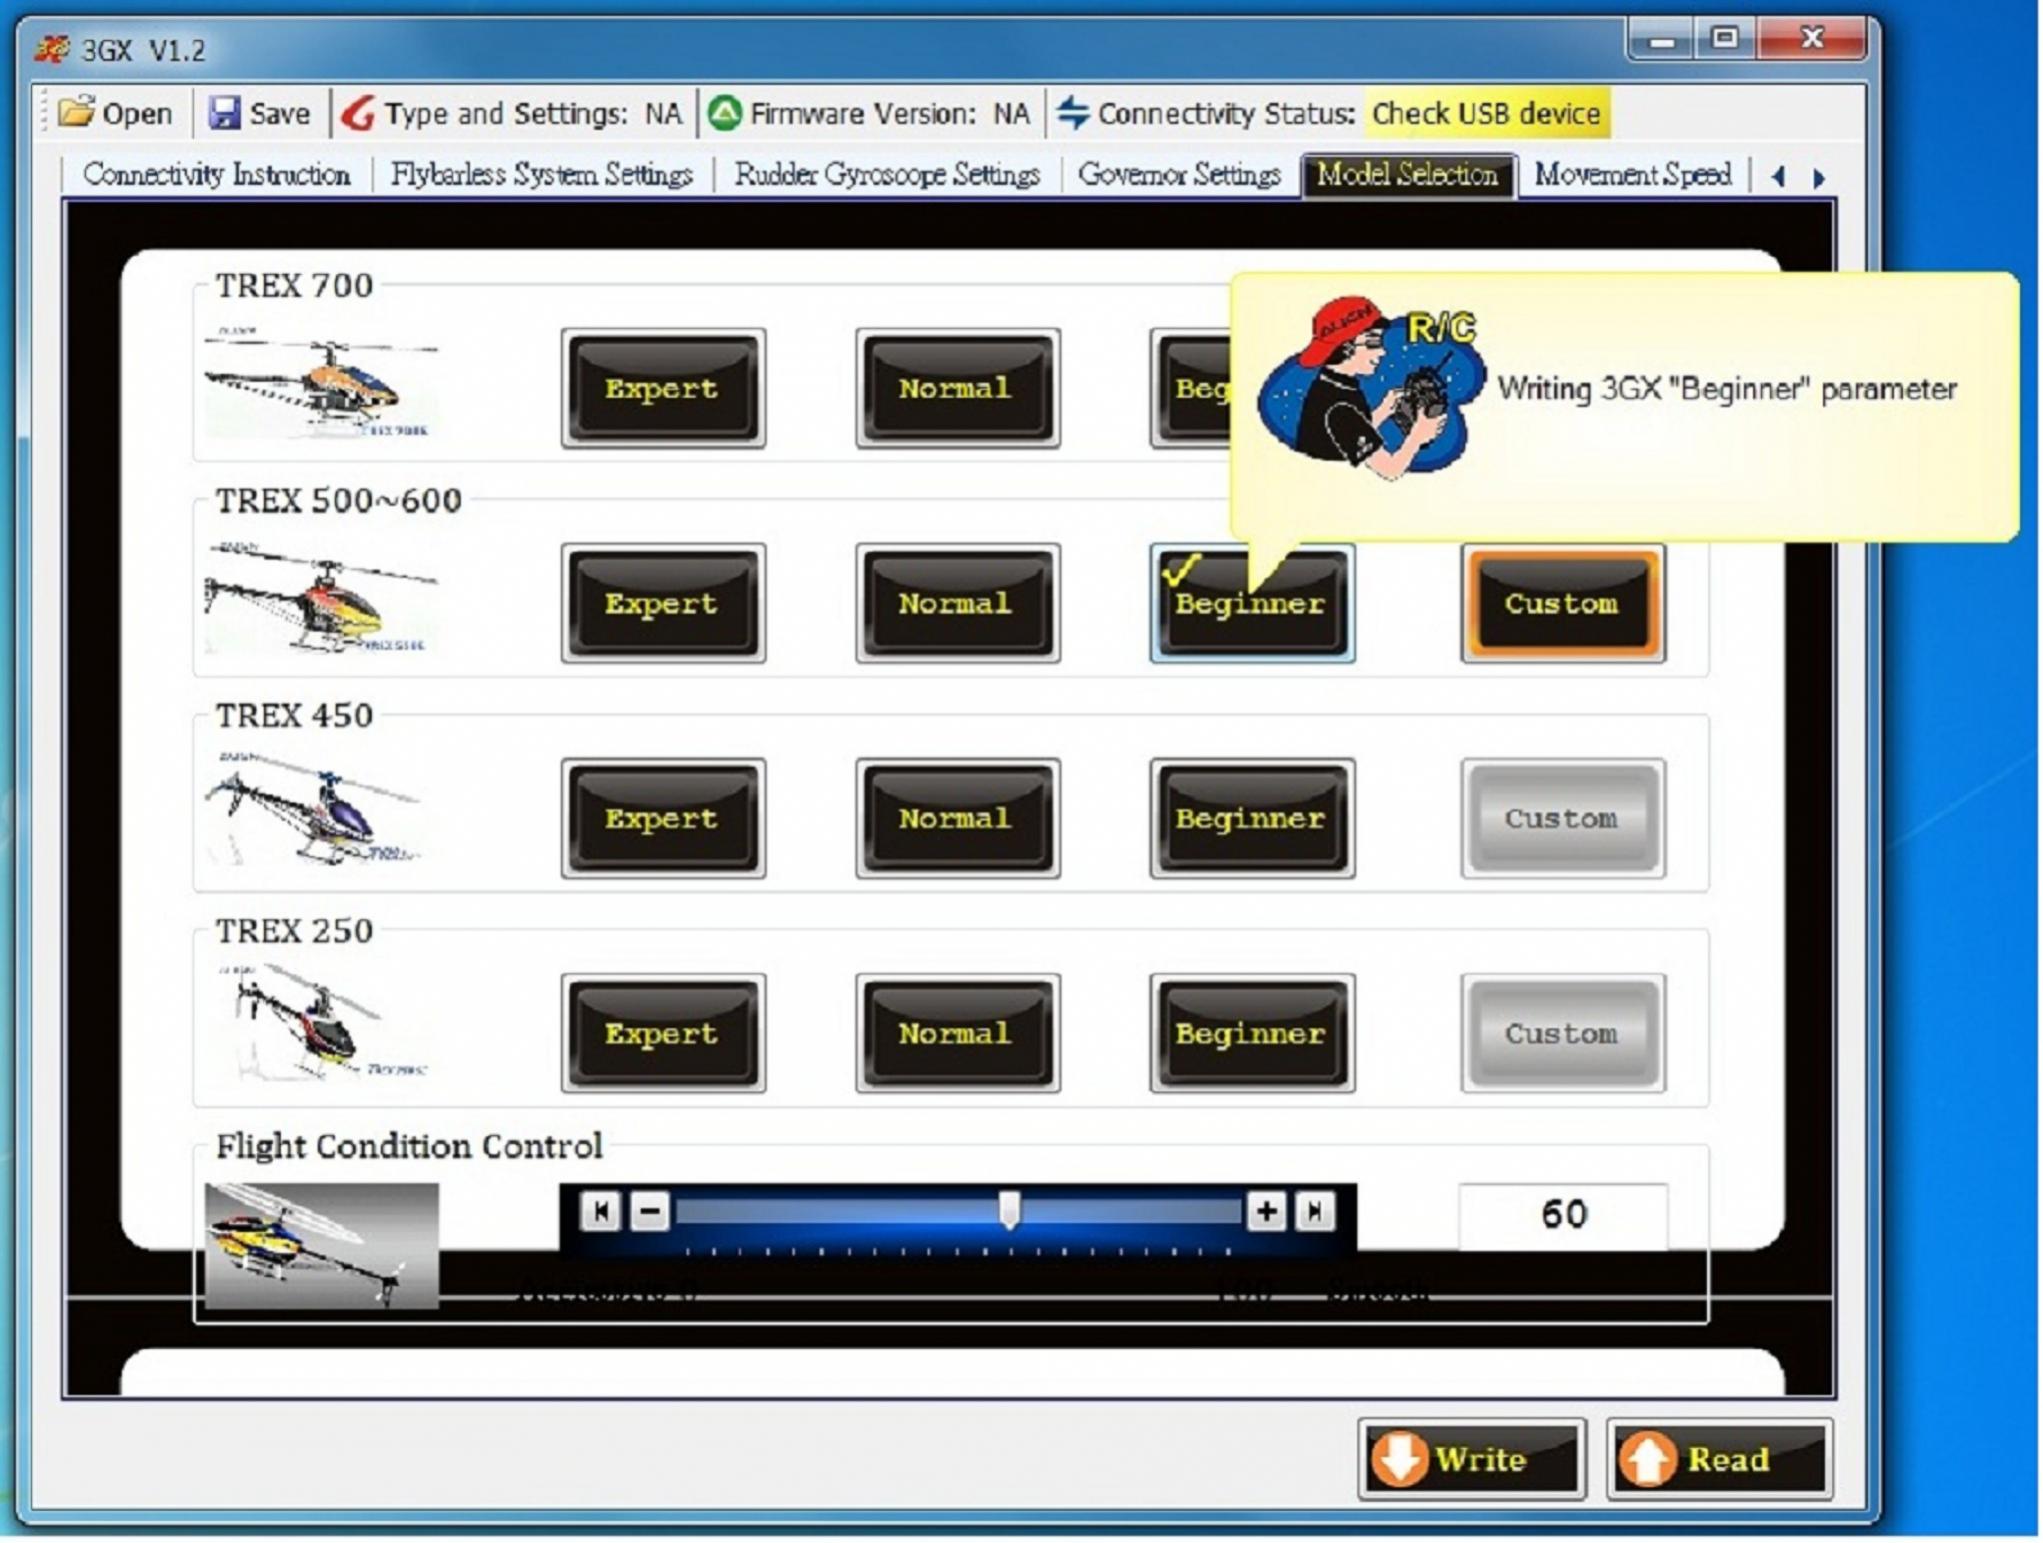This screenshot has width=2043, height=1543.
Task: Click the gray Custom button for TREX 450
Action: tap(1562, 818)
